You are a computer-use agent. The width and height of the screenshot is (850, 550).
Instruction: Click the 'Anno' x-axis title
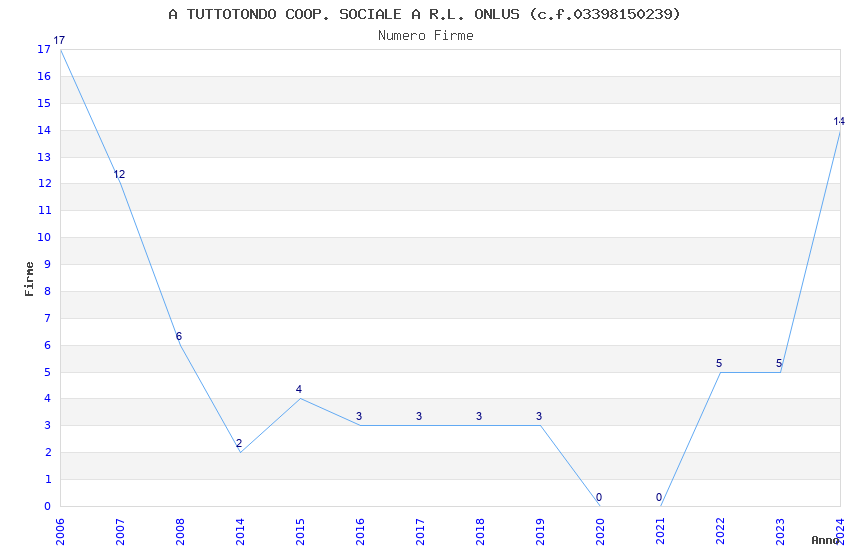[825, 540]
